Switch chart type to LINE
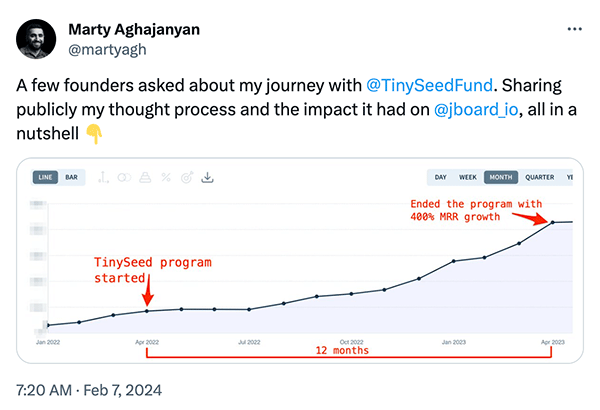Screen dimensions: 600x410 45,177
